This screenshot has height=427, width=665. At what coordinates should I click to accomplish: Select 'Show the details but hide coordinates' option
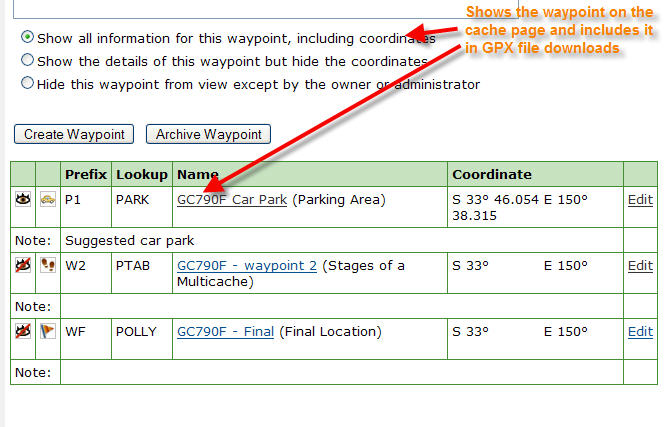[x=27, y=61]
